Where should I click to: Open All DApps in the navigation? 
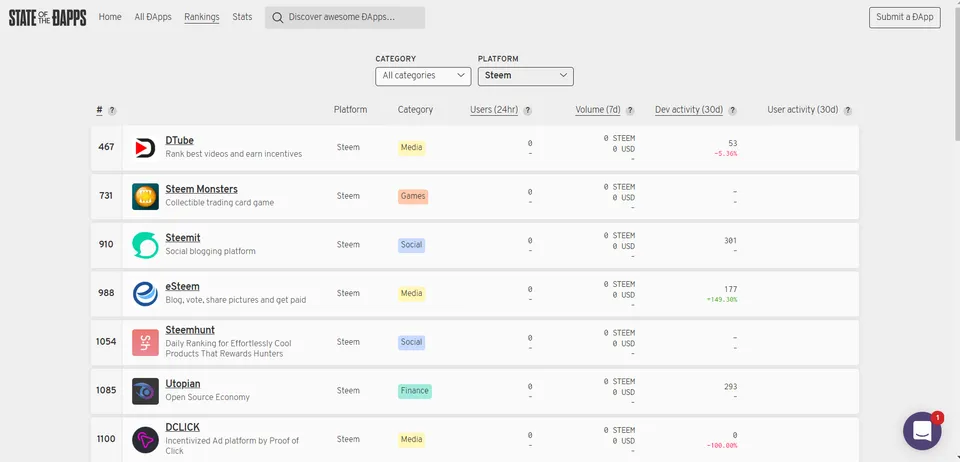(153, 17)
